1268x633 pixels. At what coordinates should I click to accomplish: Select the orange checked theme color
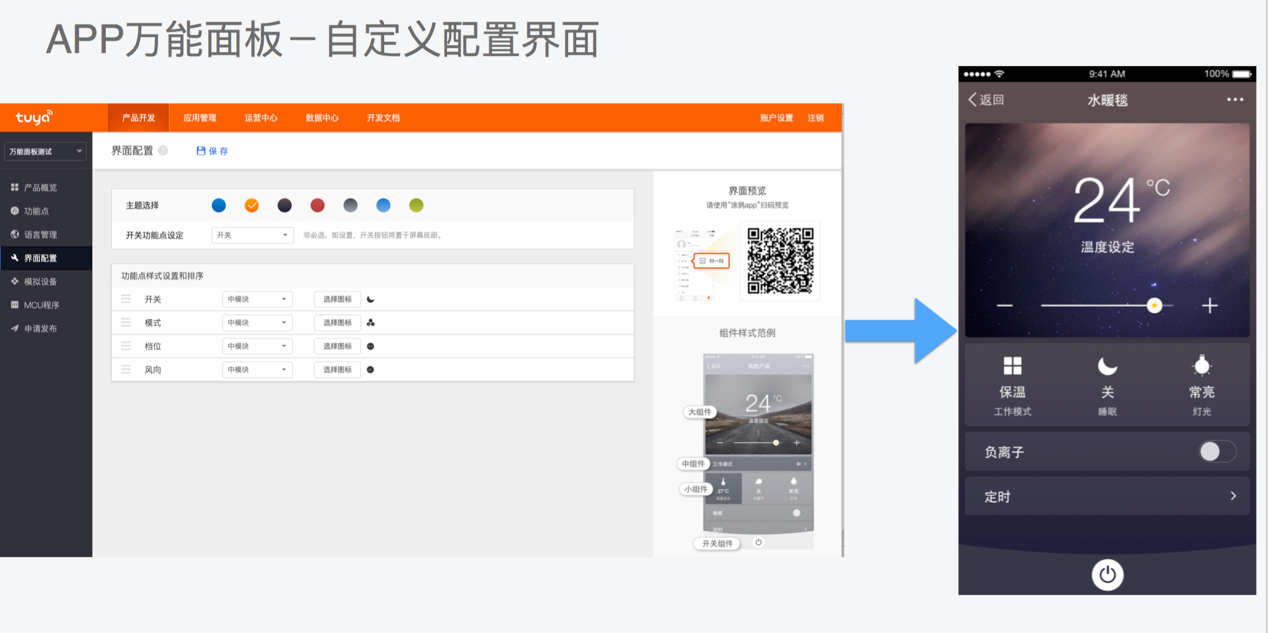252,205
